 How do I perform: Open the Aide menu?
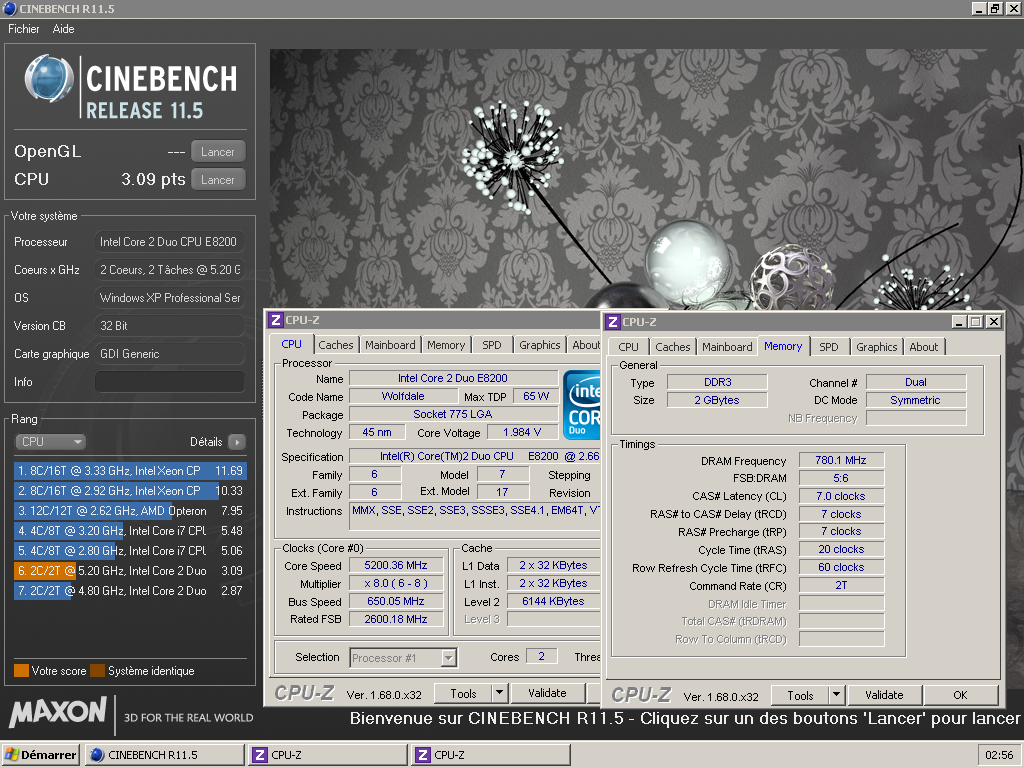coord(63,29)
